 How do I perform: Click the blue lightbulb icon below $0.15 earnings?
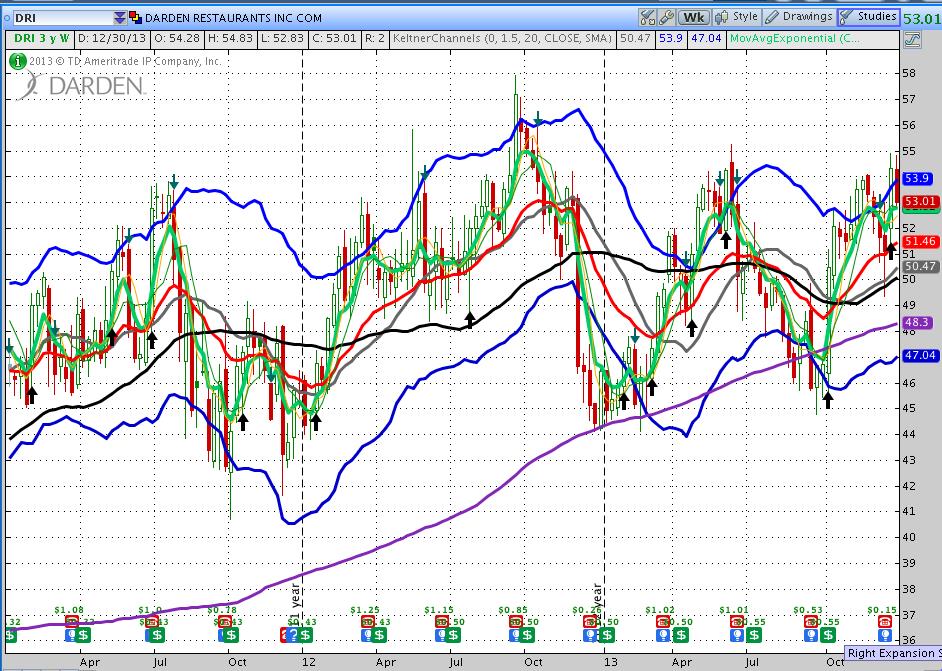click(885, 635)
